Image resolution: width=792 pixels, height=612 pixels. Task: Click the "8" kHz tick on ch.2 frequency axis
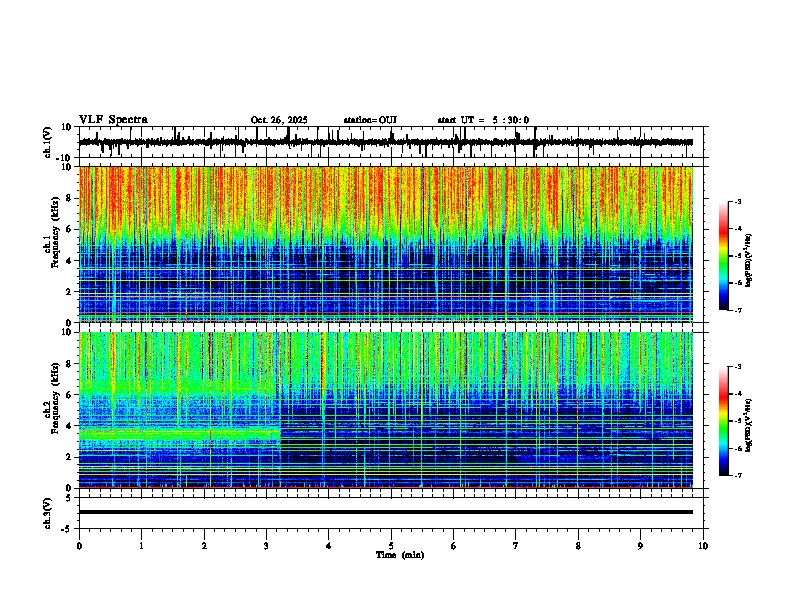pyautogui.click(x=70, y=364)
